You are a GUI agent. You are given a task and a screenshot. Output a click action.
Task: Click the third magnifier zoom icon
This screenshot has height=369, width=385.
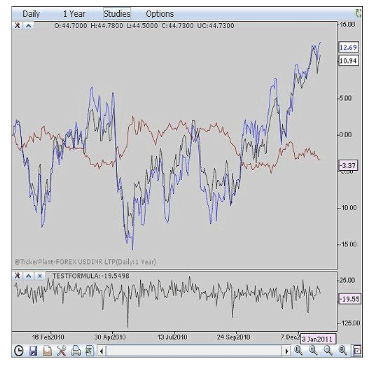point(328,350)
